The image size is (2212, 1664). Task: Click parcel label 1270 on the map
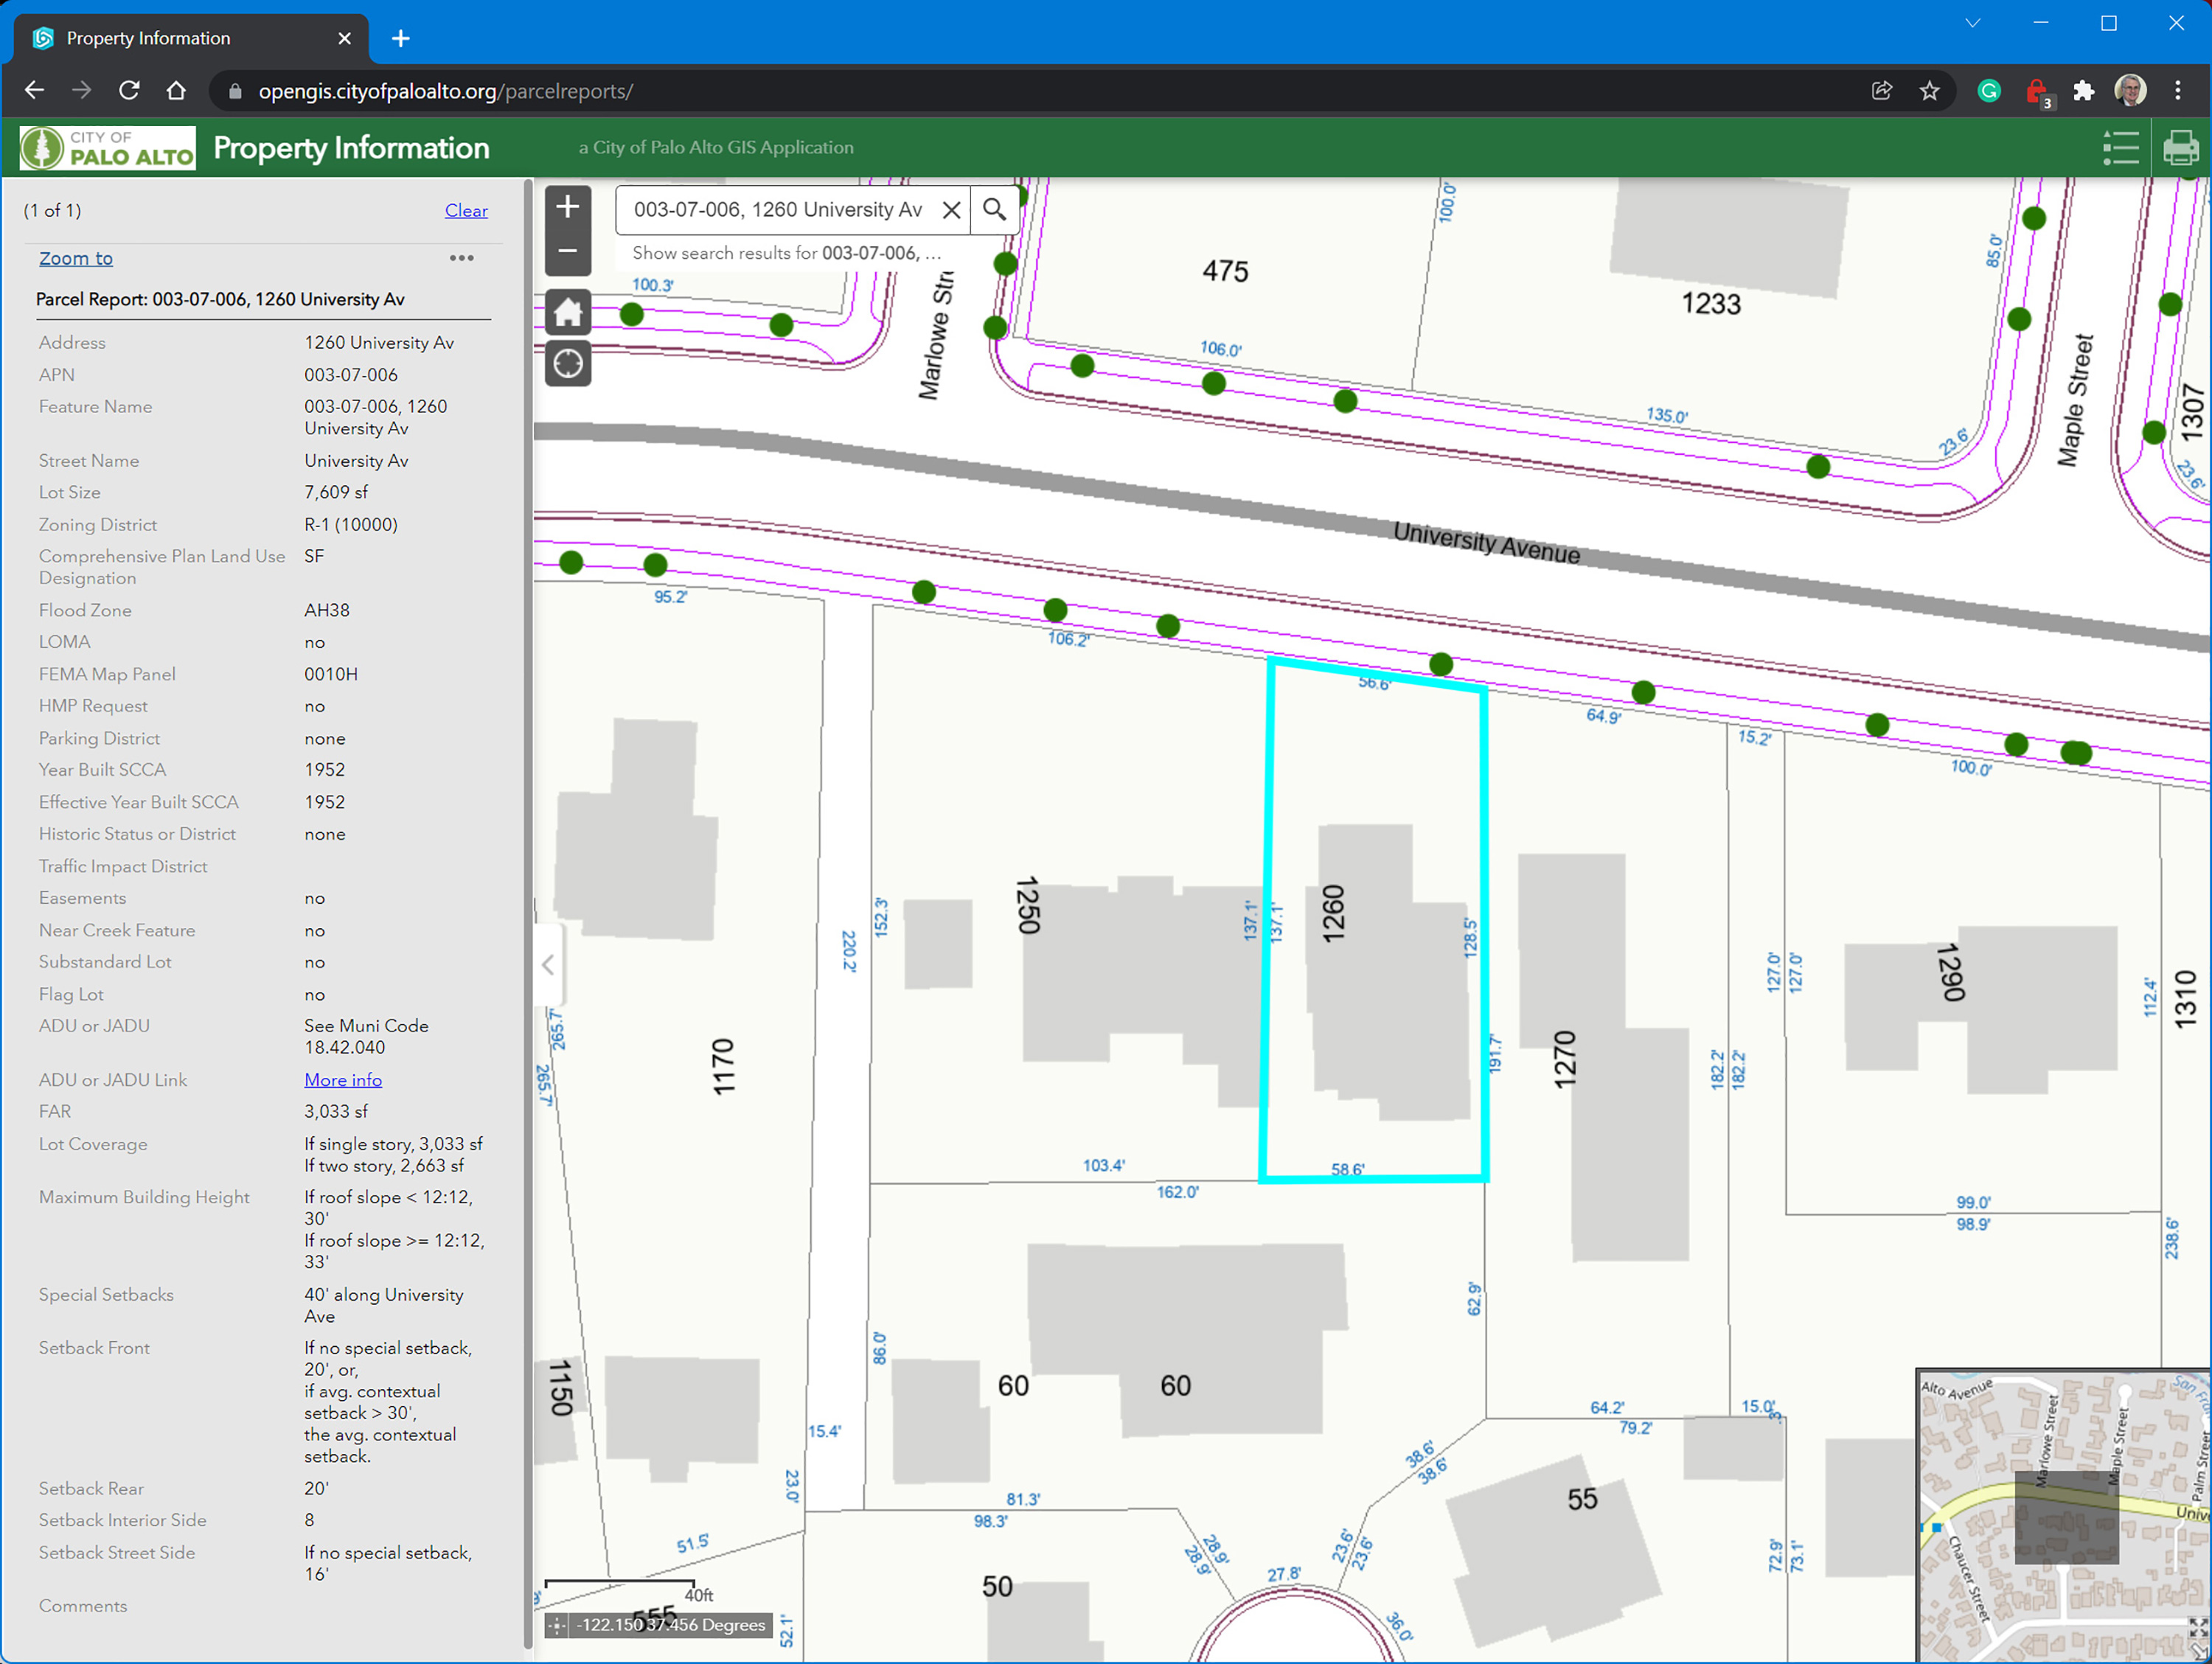click(x=1565, y=1060)
